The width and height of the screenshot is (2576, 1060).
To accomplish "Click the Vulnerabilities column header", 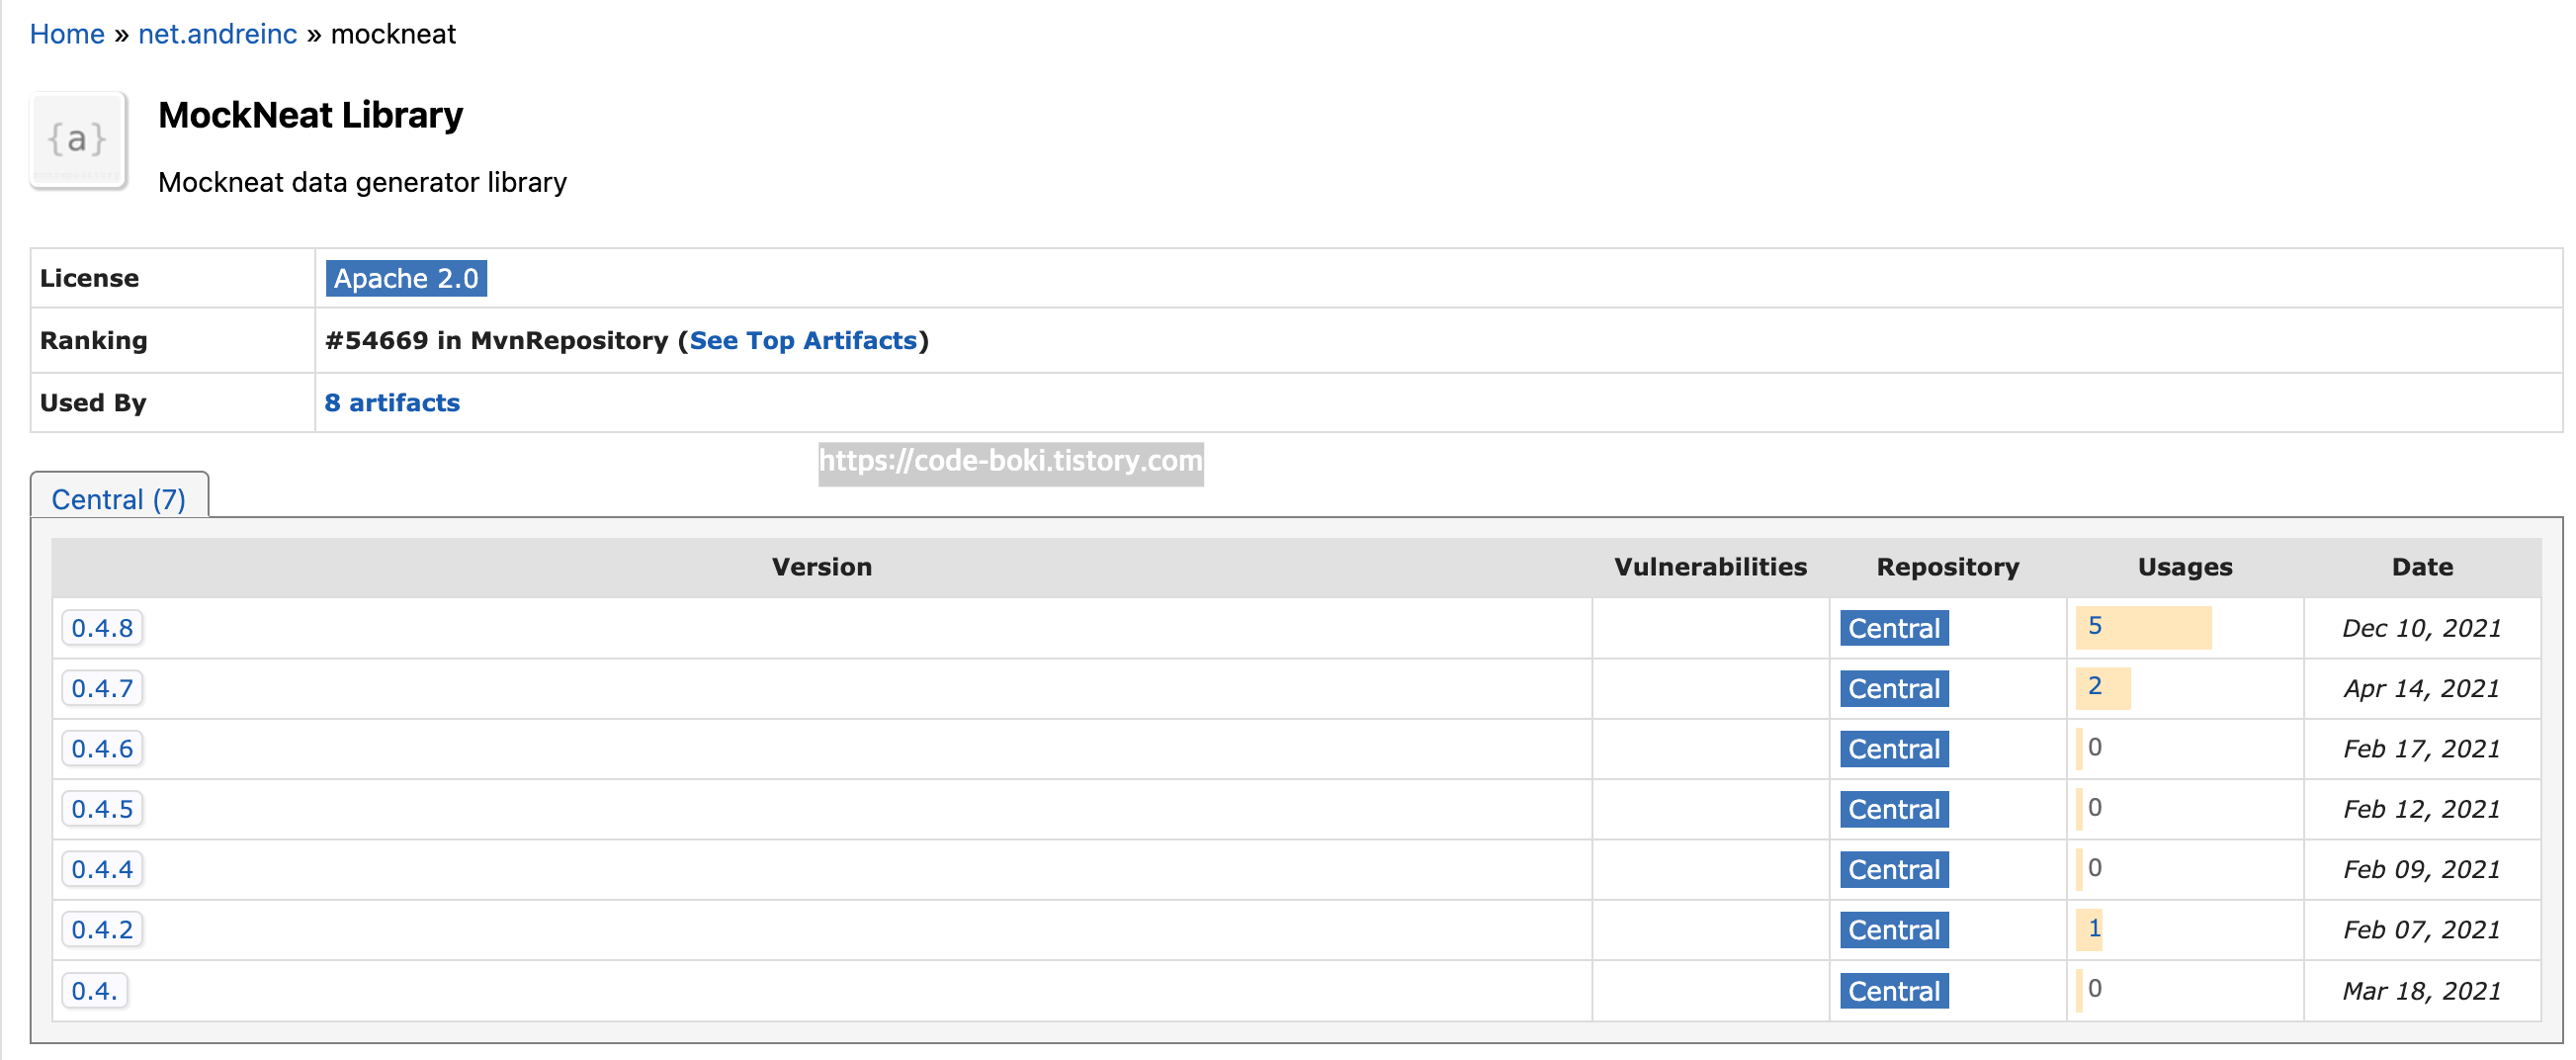I will coord(1710,567).
